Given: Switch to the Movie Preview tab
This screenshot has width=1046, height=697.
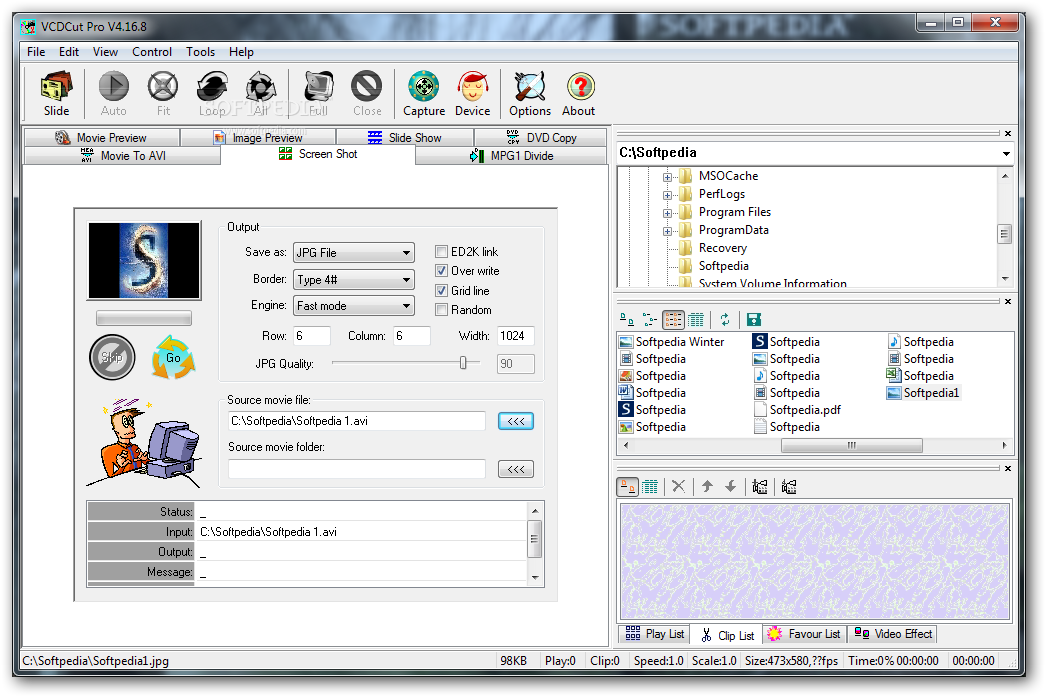Looking at the screenshot, I should [x=101, y=137].
